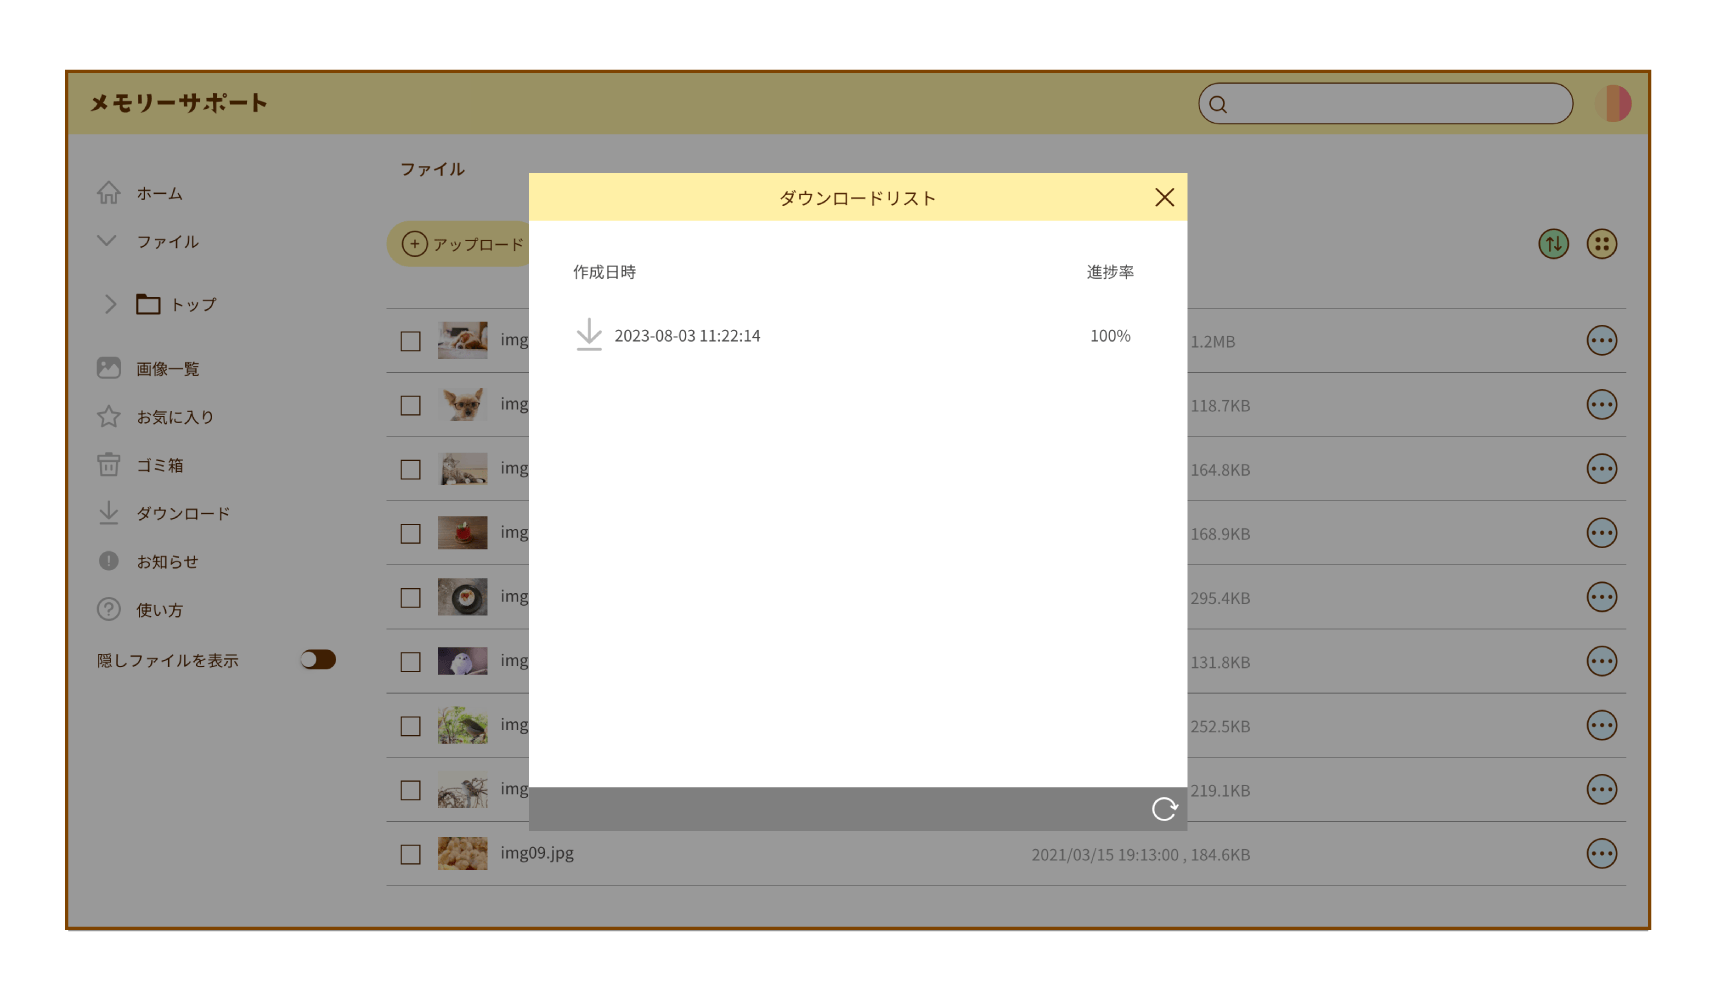Image resolution: width=1716 pixels, height=1000 pixels.
Task: Check the checkbox for 295.4KB file row
Action: (410, 597)
